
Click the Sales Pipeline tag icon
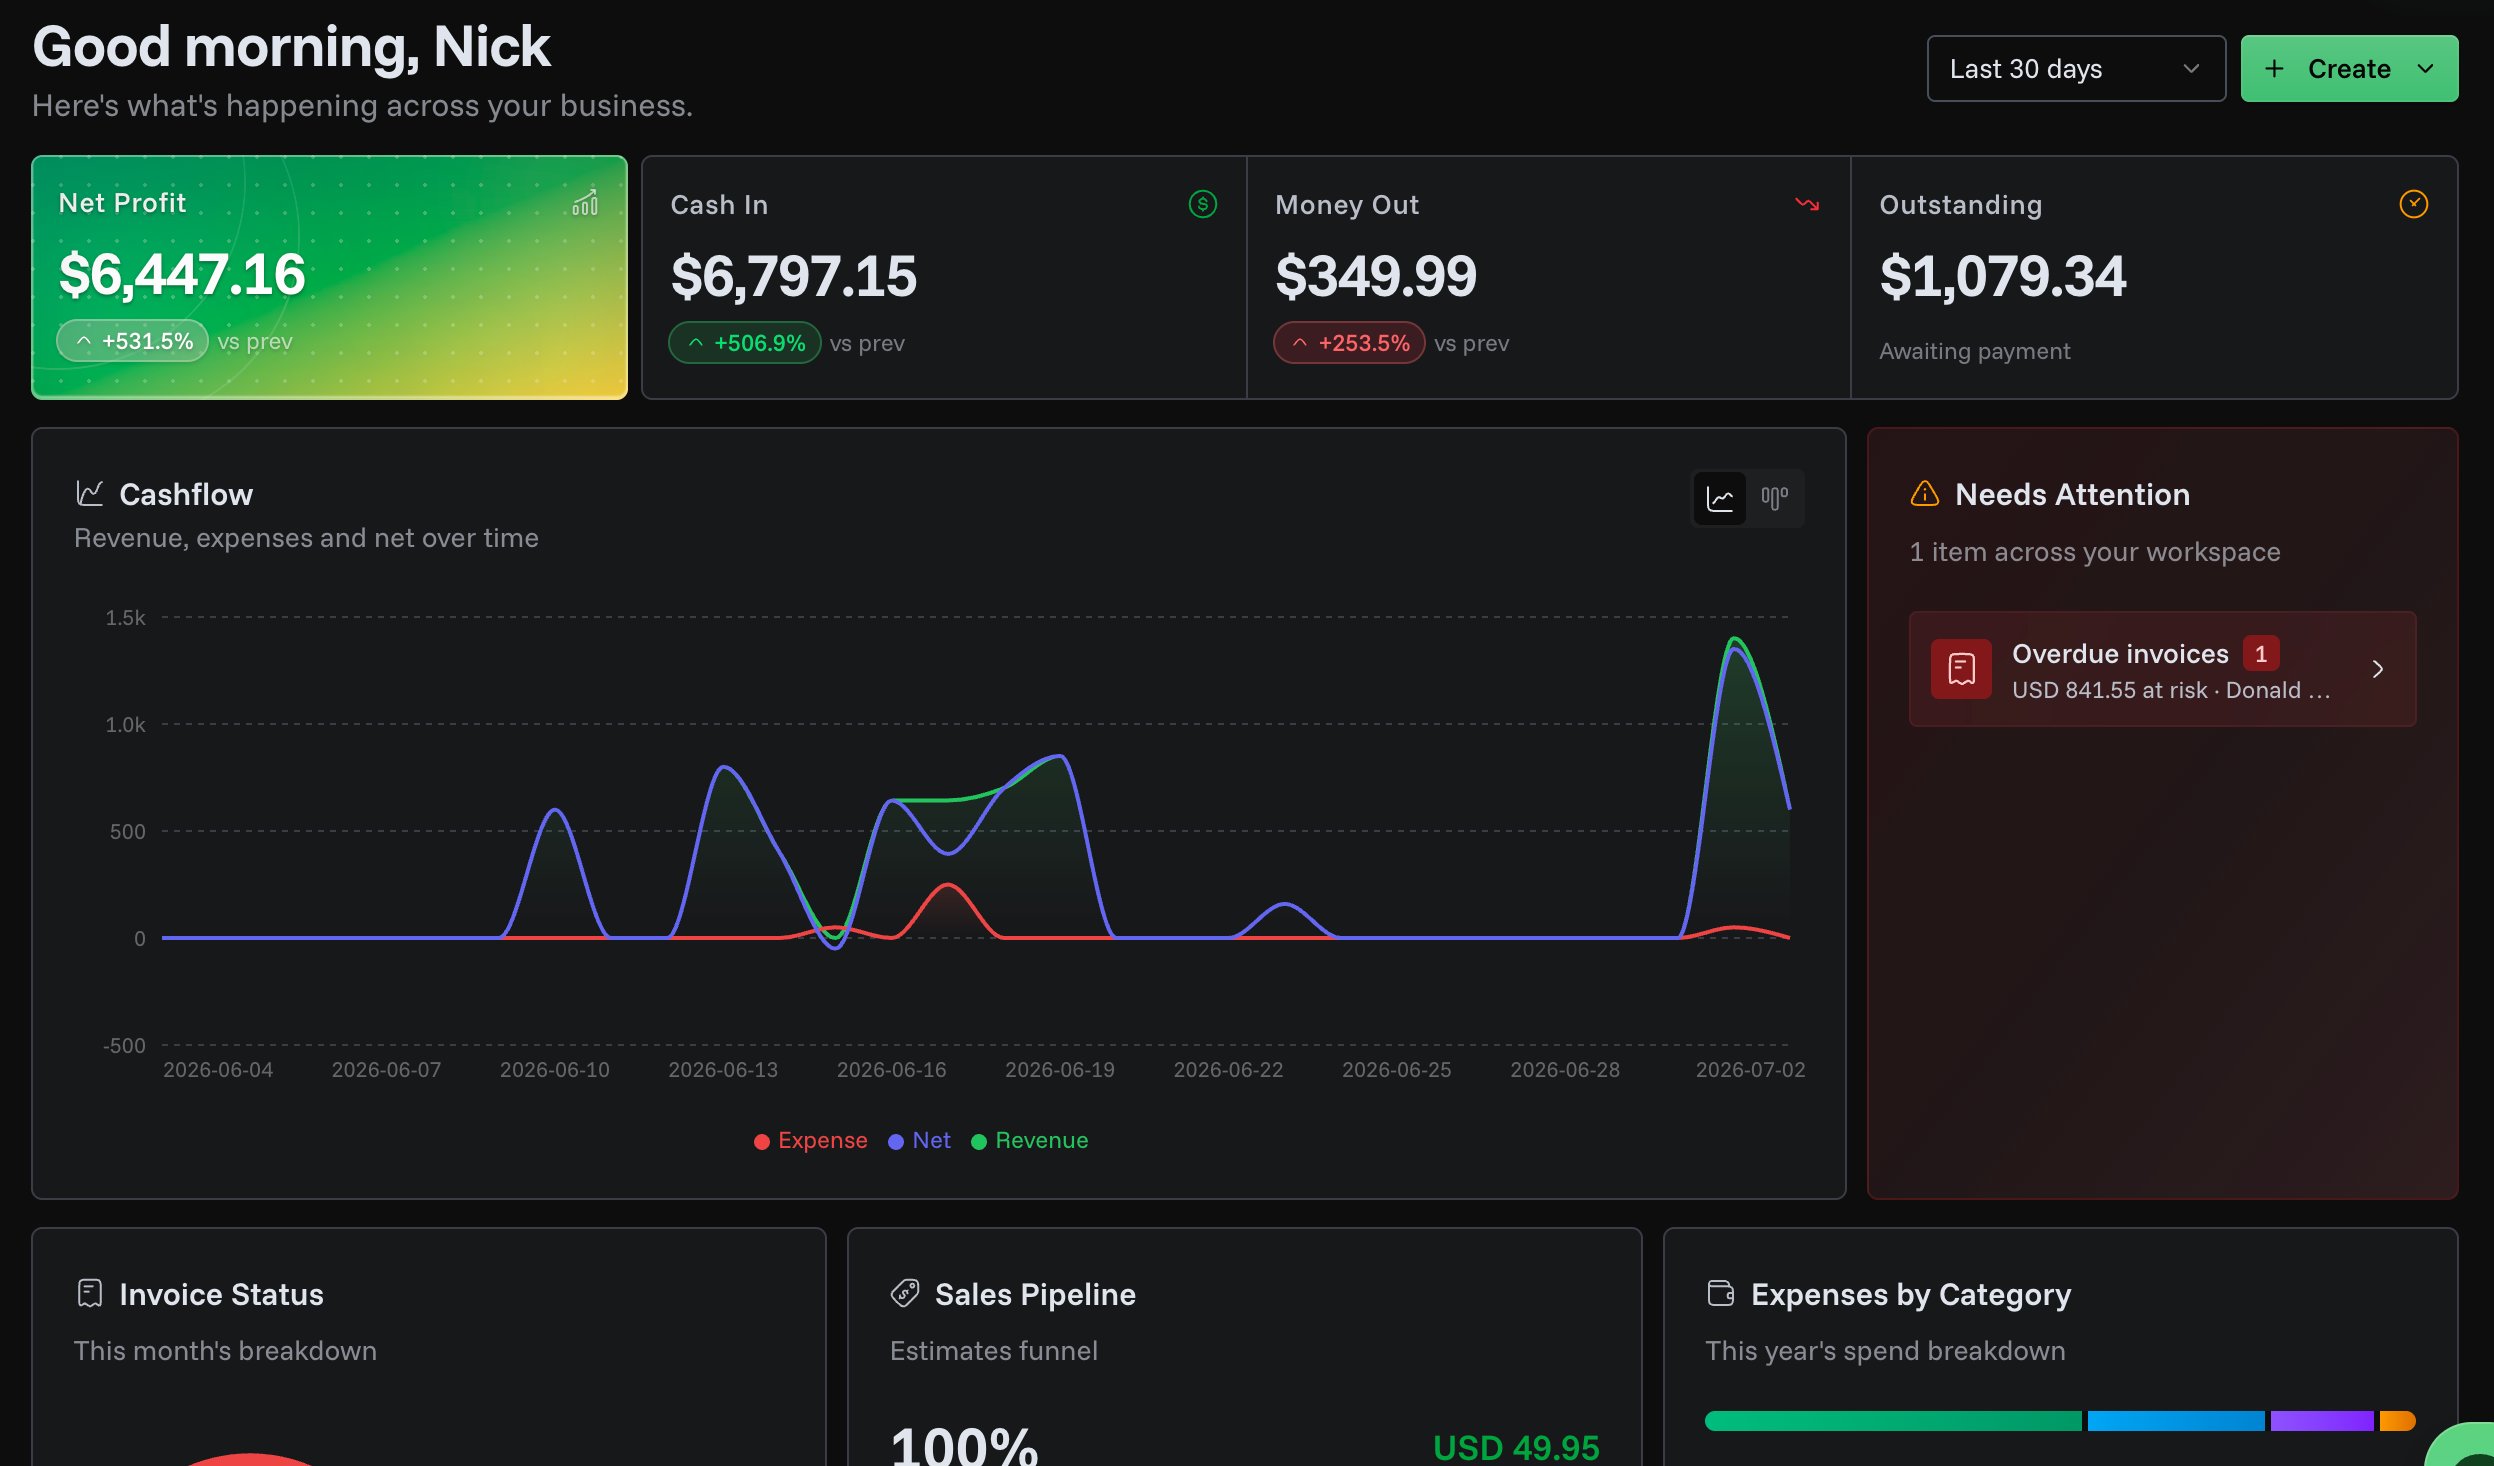tap(904, 1293)
